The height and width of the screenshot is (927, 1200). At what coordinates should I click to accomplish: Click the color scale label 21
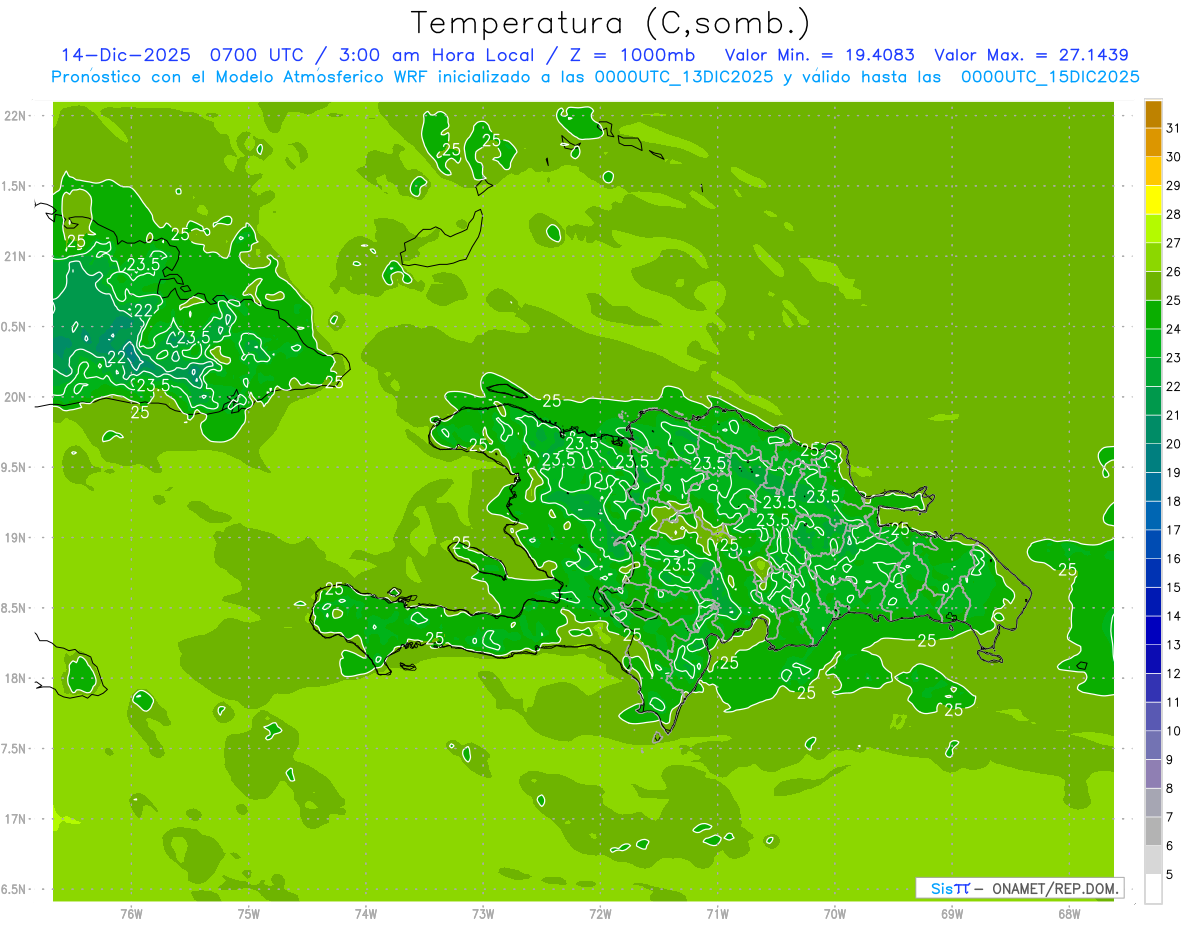tap(1173, 415)
